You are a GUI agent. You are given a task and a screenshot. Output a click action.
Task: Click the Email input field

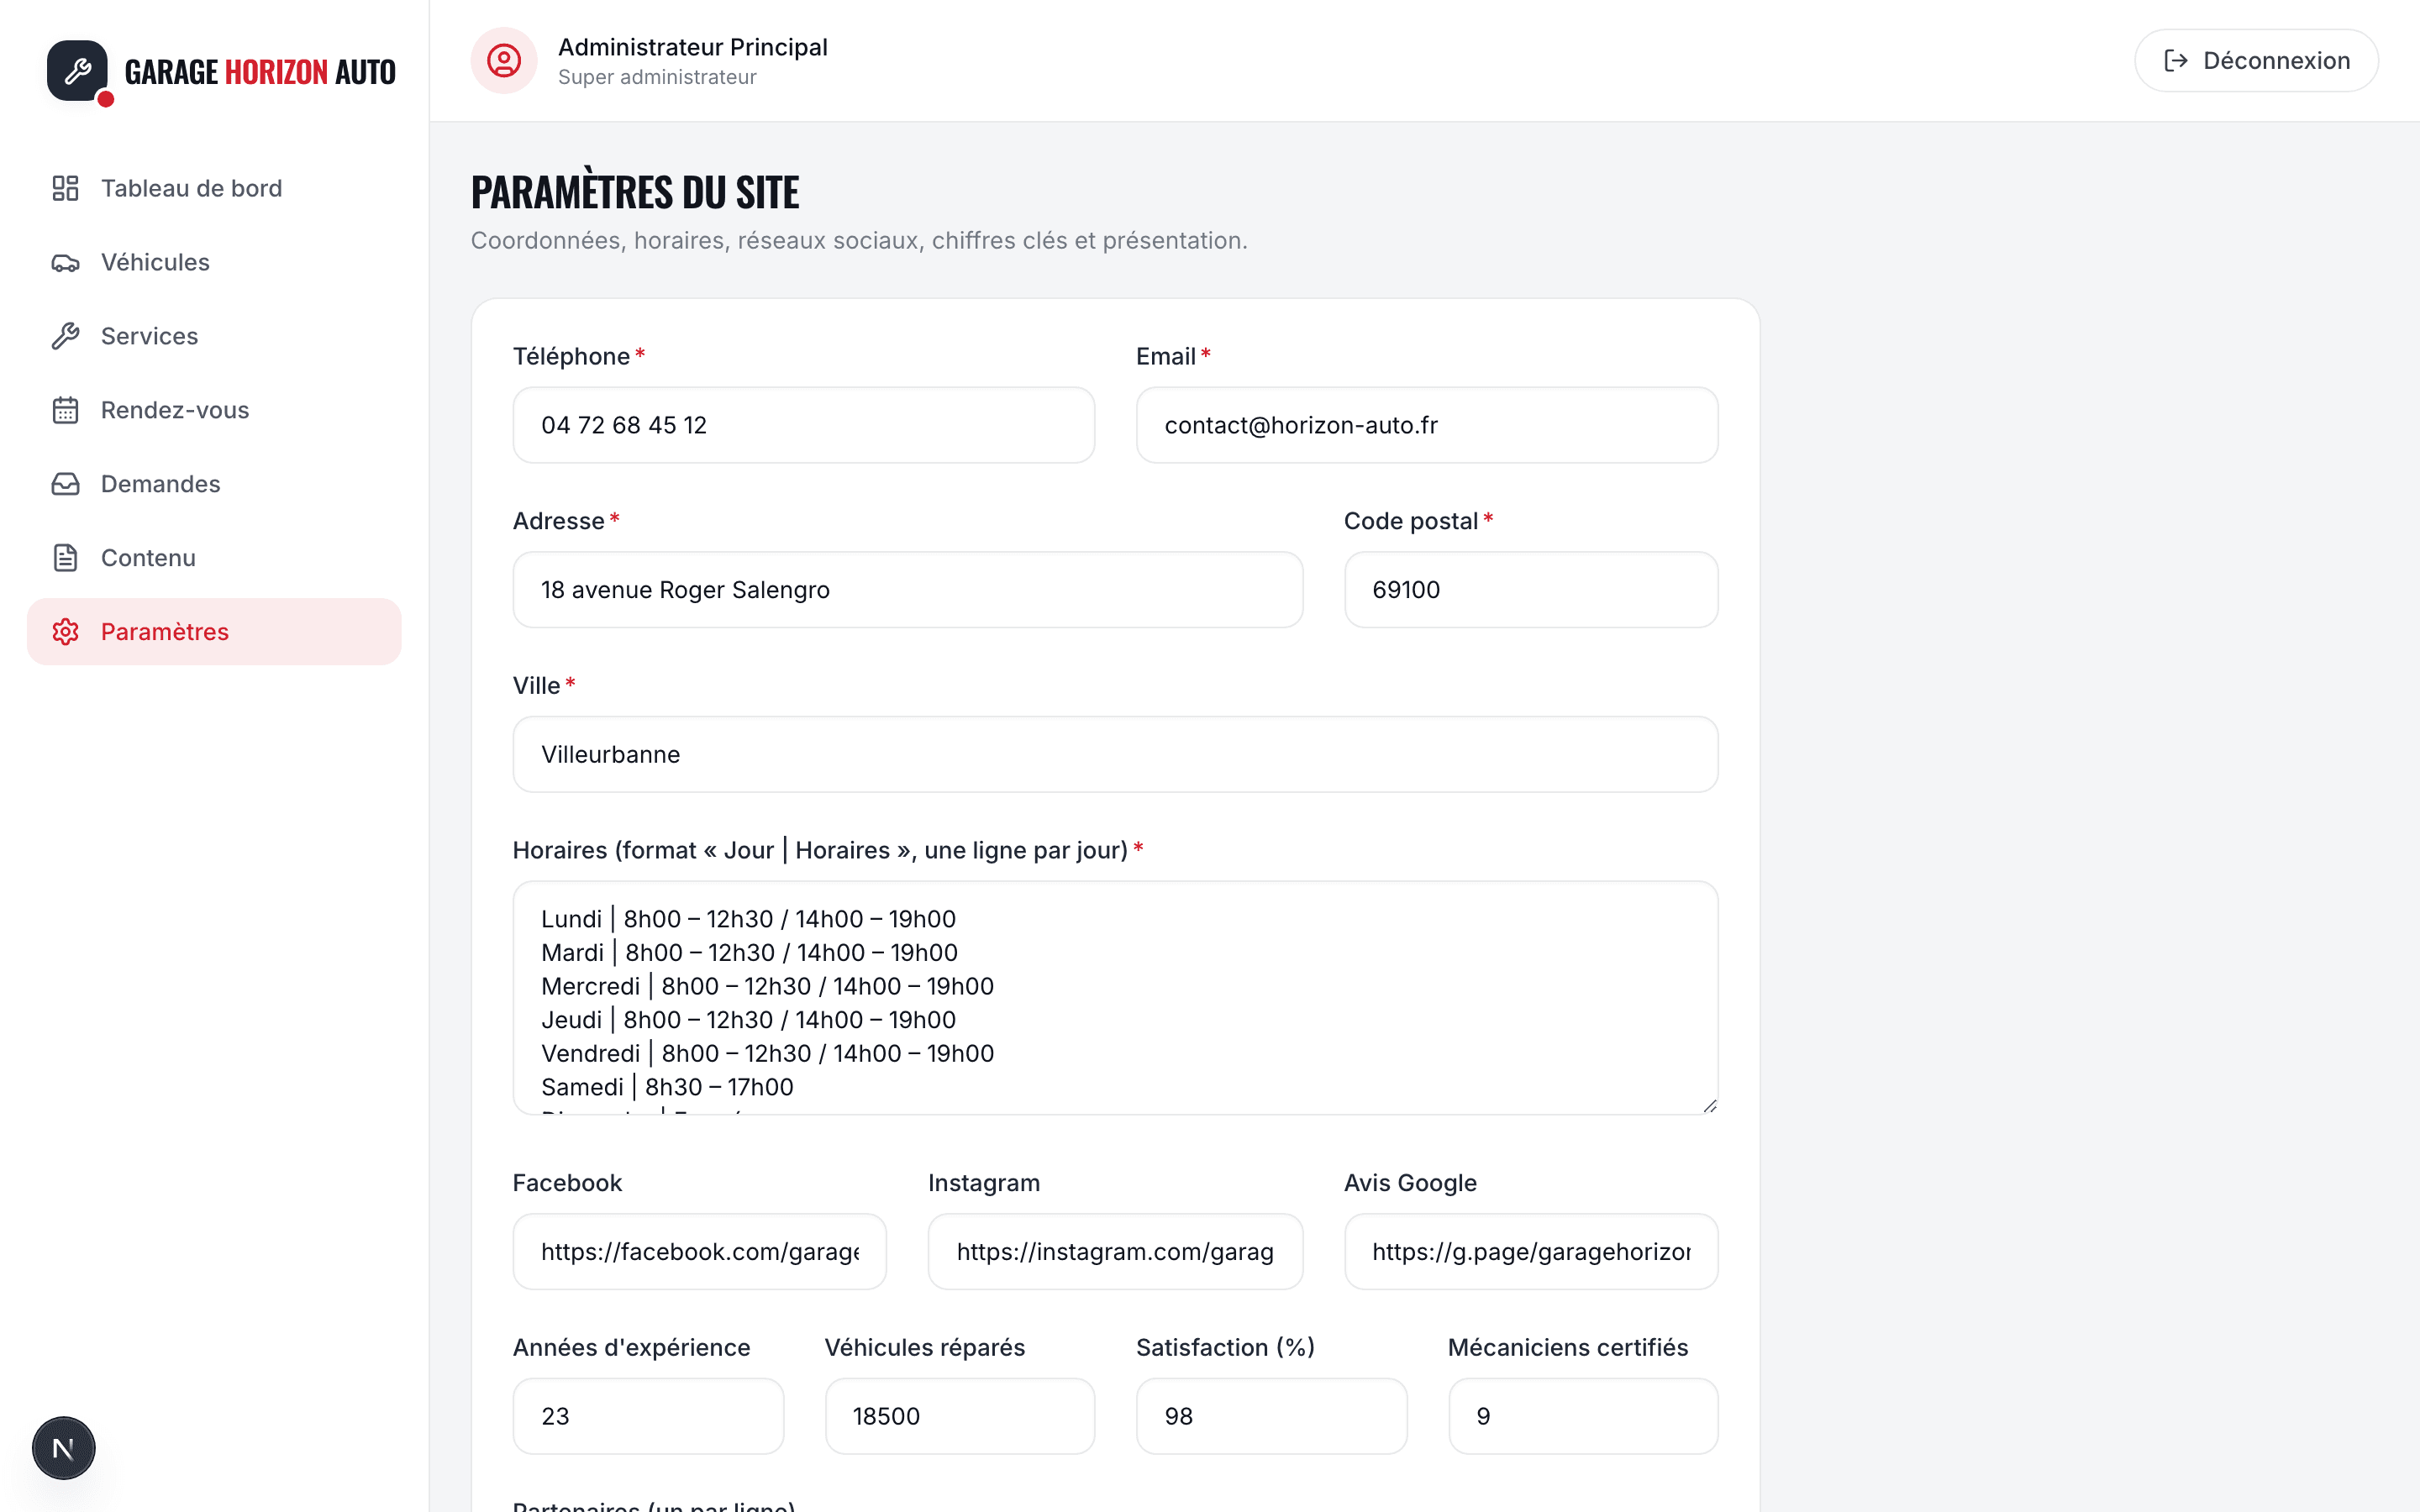(x=1427, y=425)
